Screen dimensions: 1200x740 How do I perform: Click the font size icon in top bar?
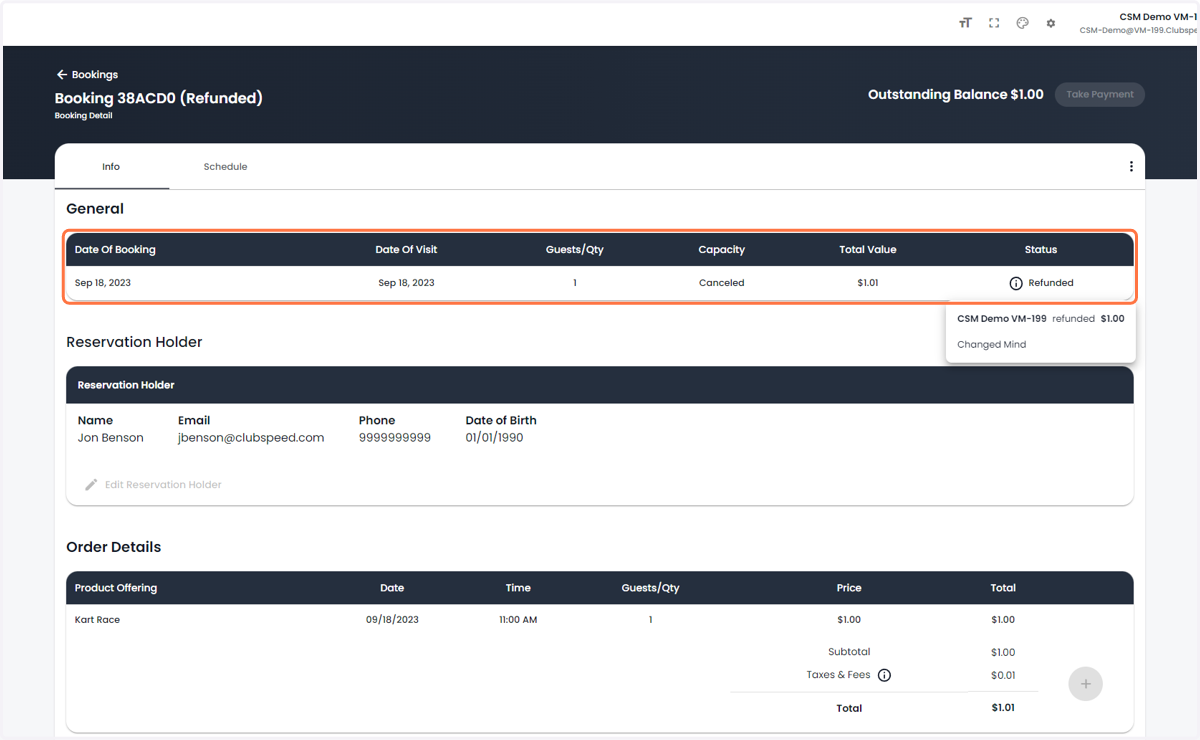965,23
